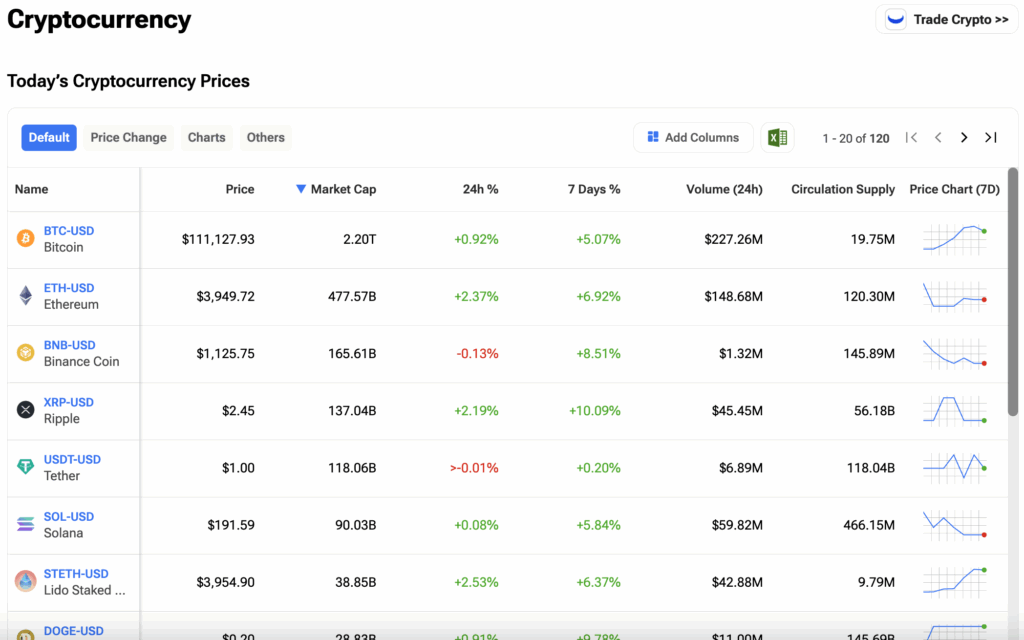Screen dimensions: 1024x640
Task: Click the Bitcoin coin icon
Action: pyautogui.click(x=25, y=239)
